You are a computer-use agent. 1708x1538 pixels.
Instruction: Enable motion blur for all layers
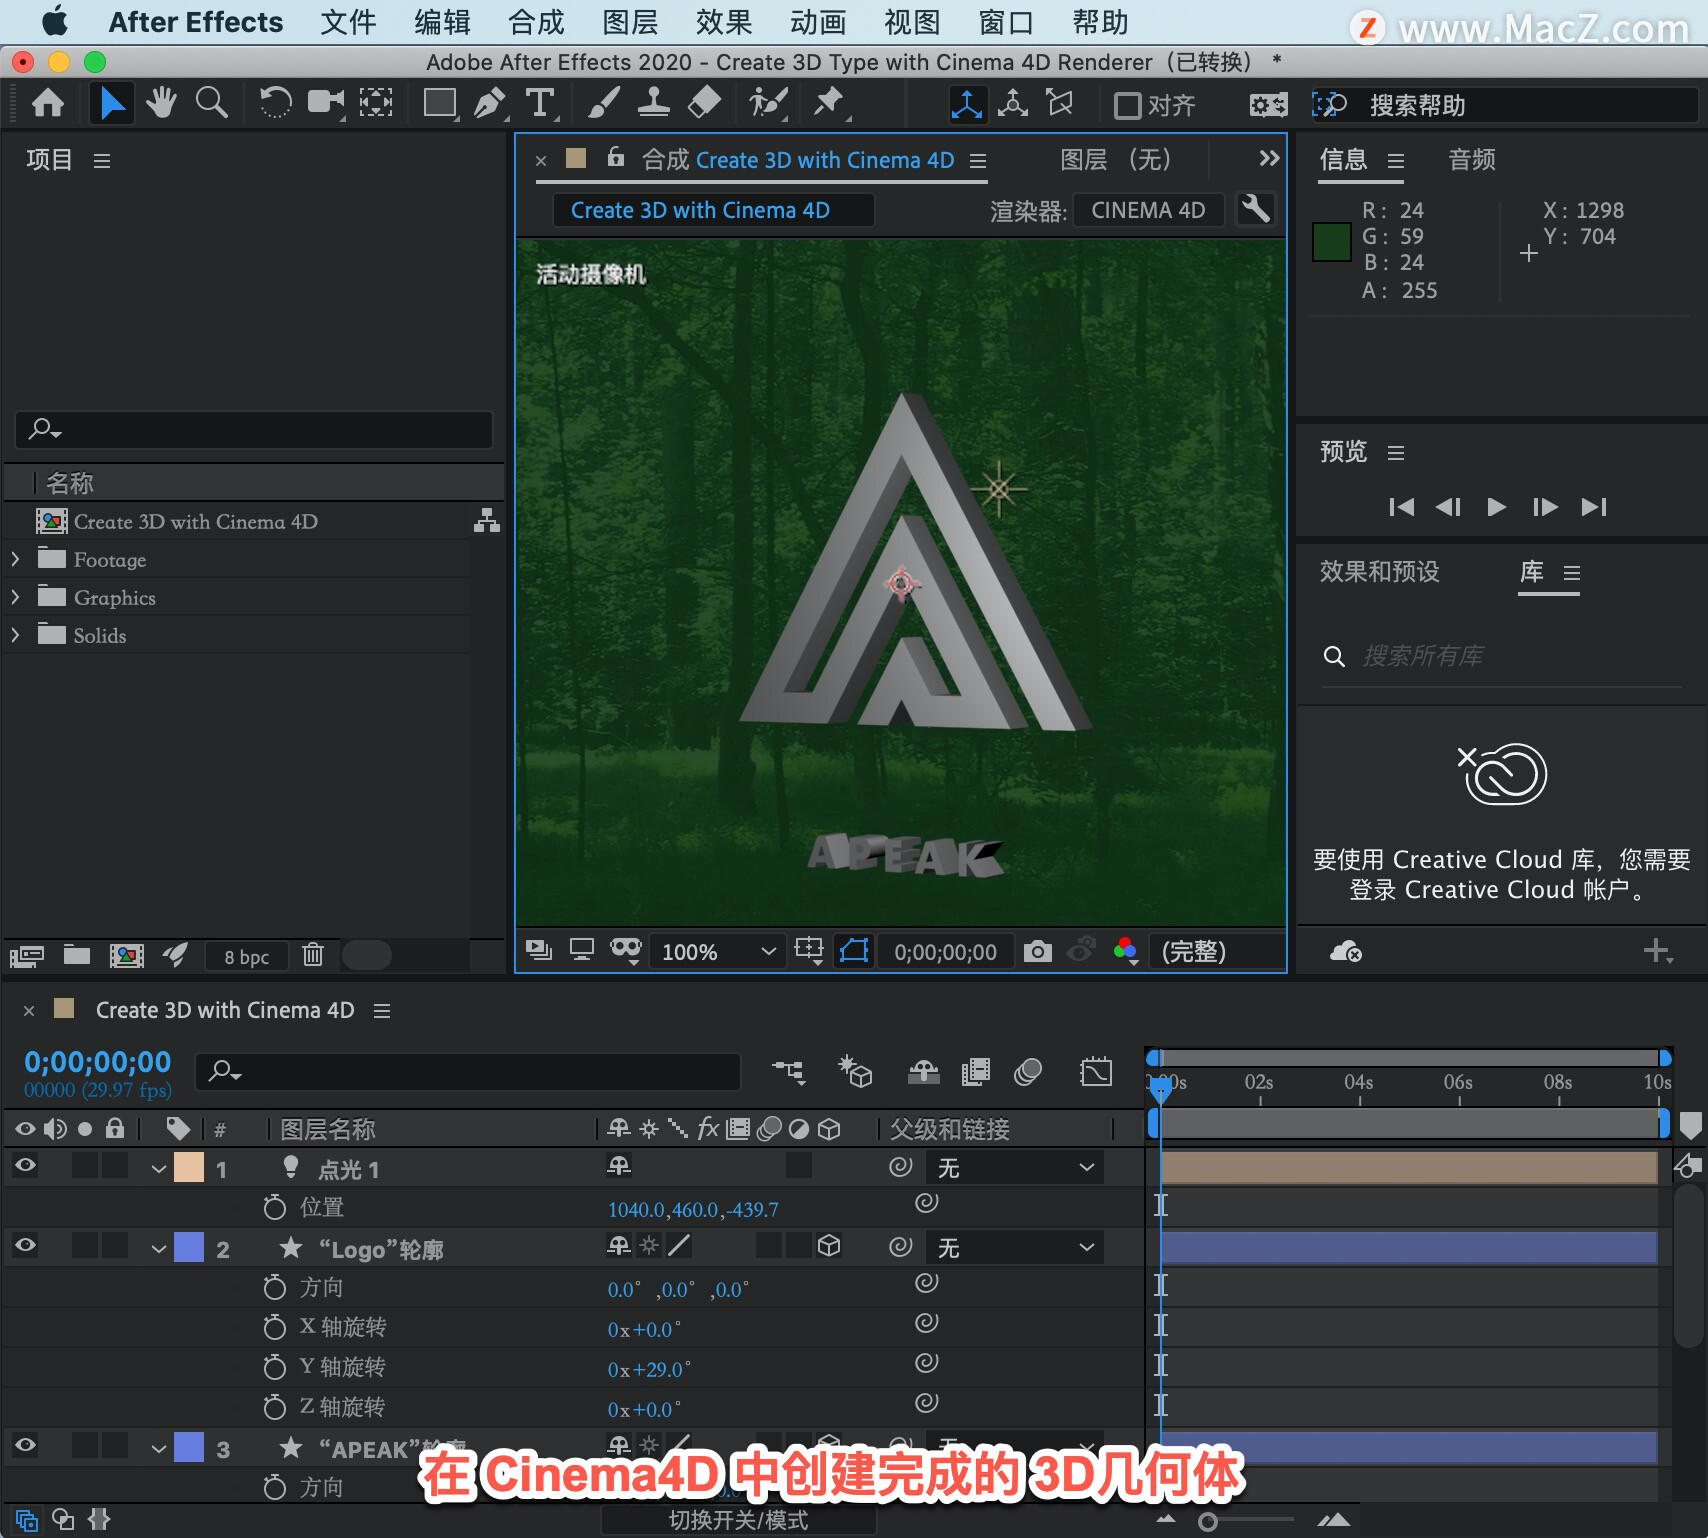[1027, 1072]
